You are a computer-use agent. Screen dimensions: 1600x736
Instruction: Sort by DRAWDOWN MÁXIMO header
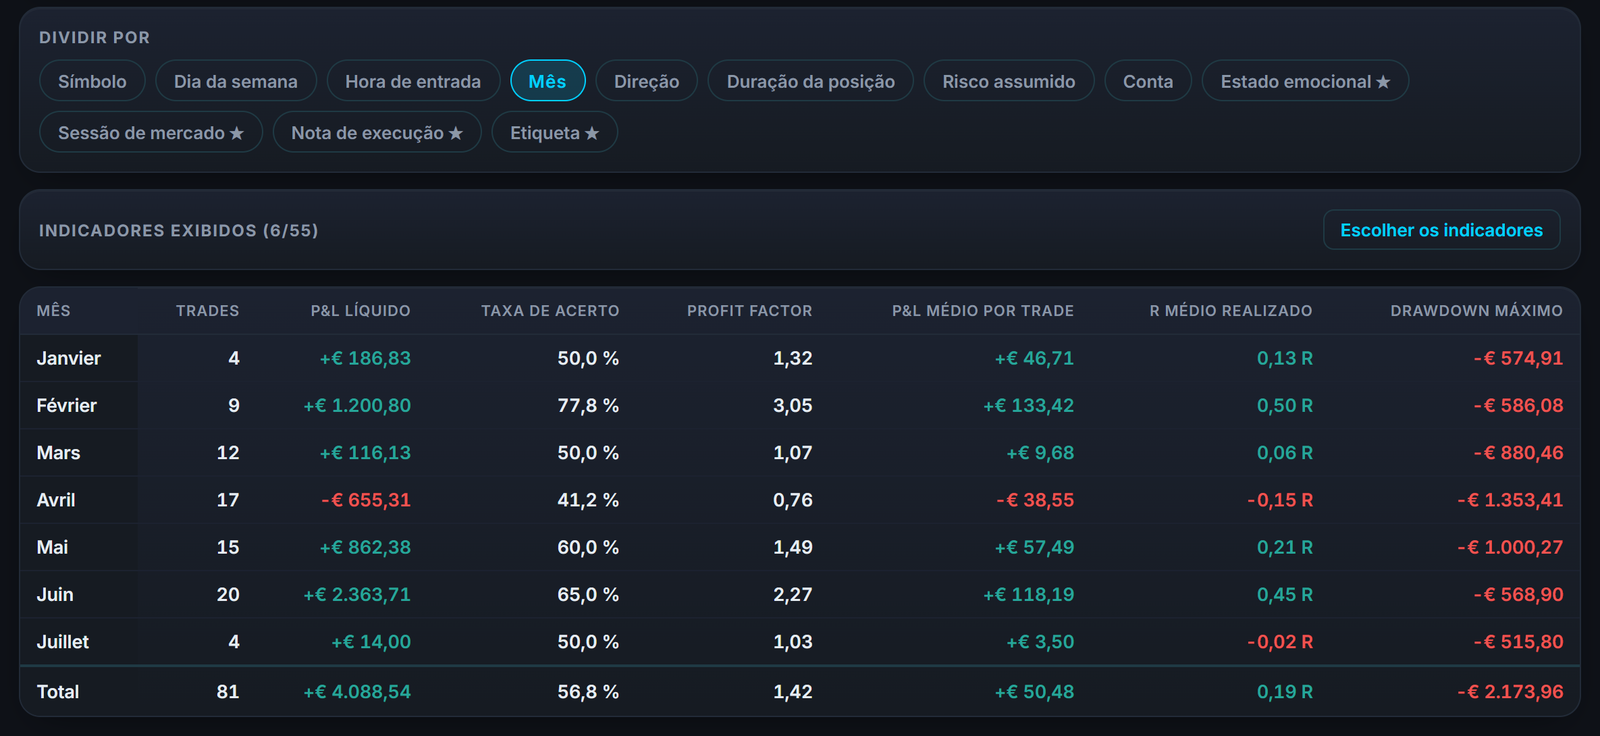point(1476,311)
